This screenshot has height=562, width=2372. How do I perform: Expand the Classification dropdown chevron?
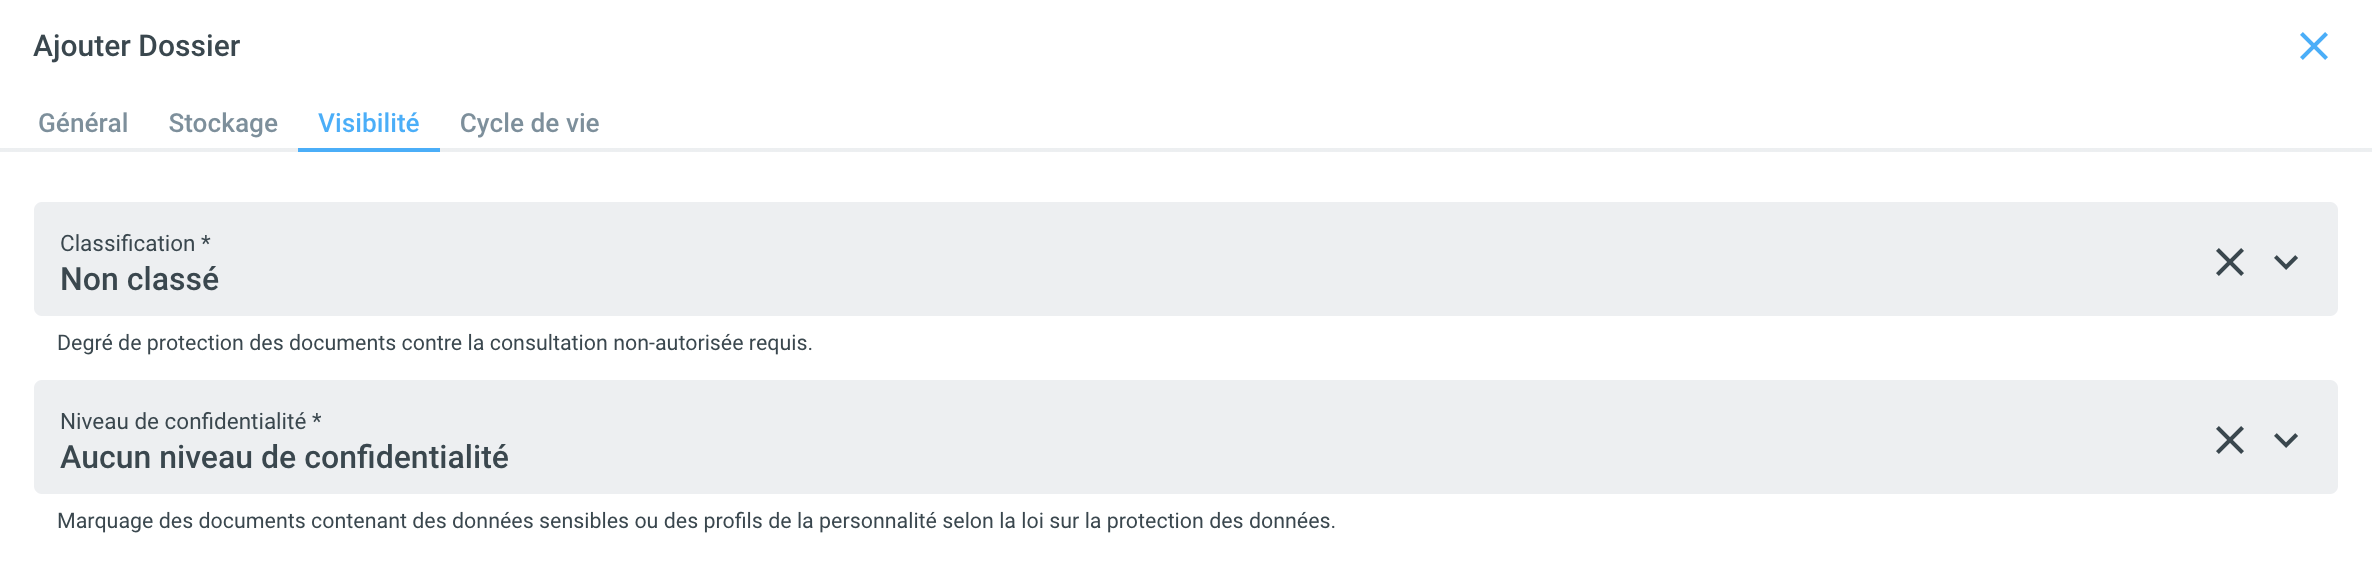[x=2286, y=262]
